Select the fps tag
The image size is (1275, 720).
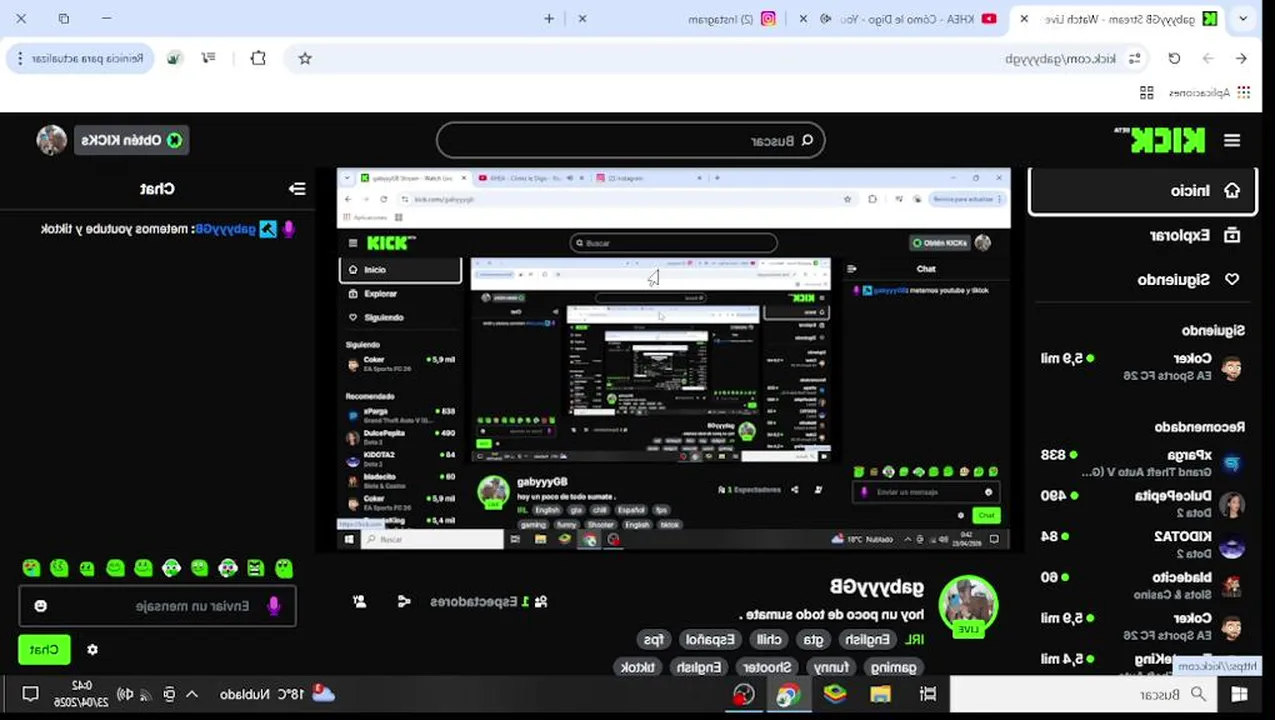coord(654,640)
